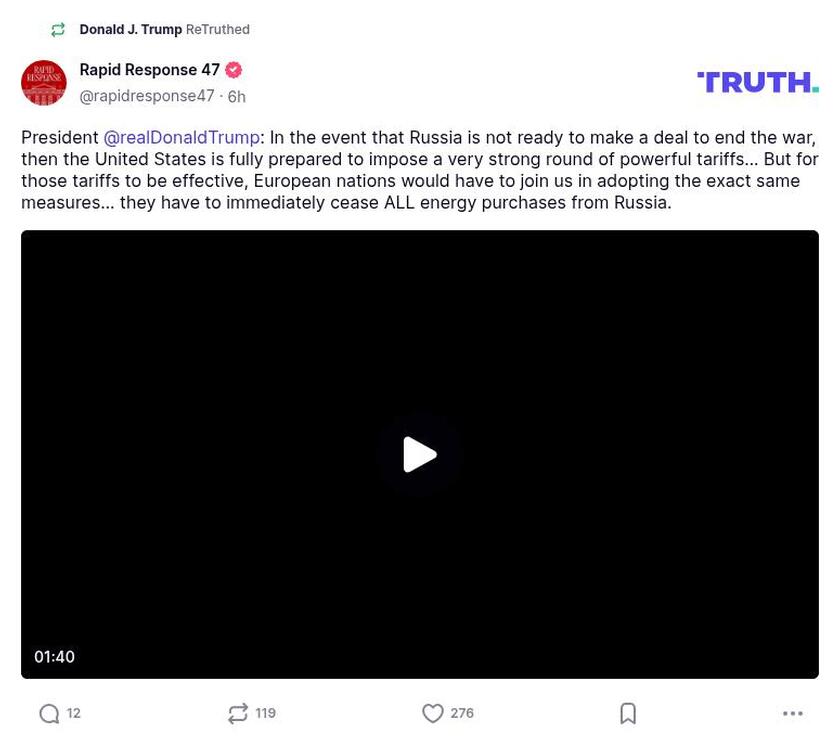This screenshot has width=840, height=753.
Task: Click the Rapid Response 47 profile picture
Action: point(44,83)
